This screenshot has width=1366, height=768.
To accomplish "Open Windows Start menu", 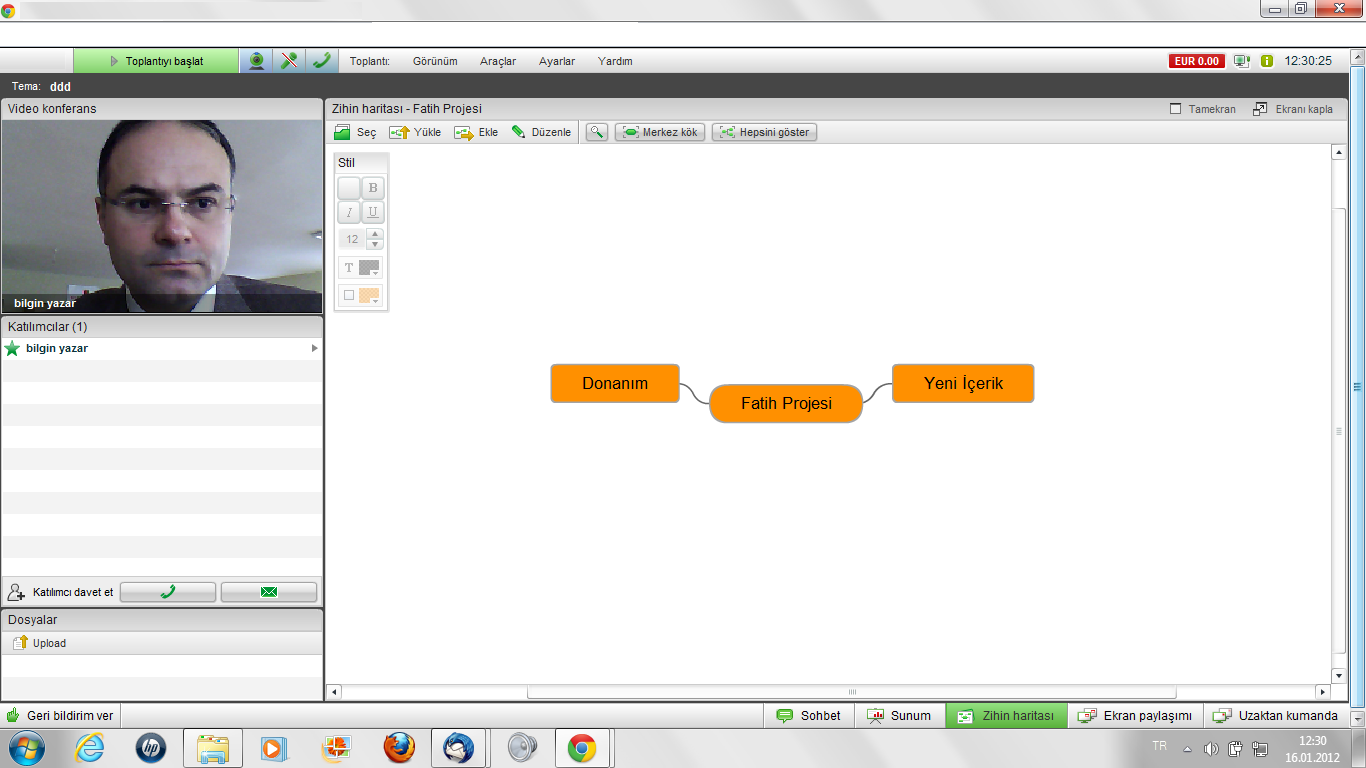I will click(x=26, y=748).
